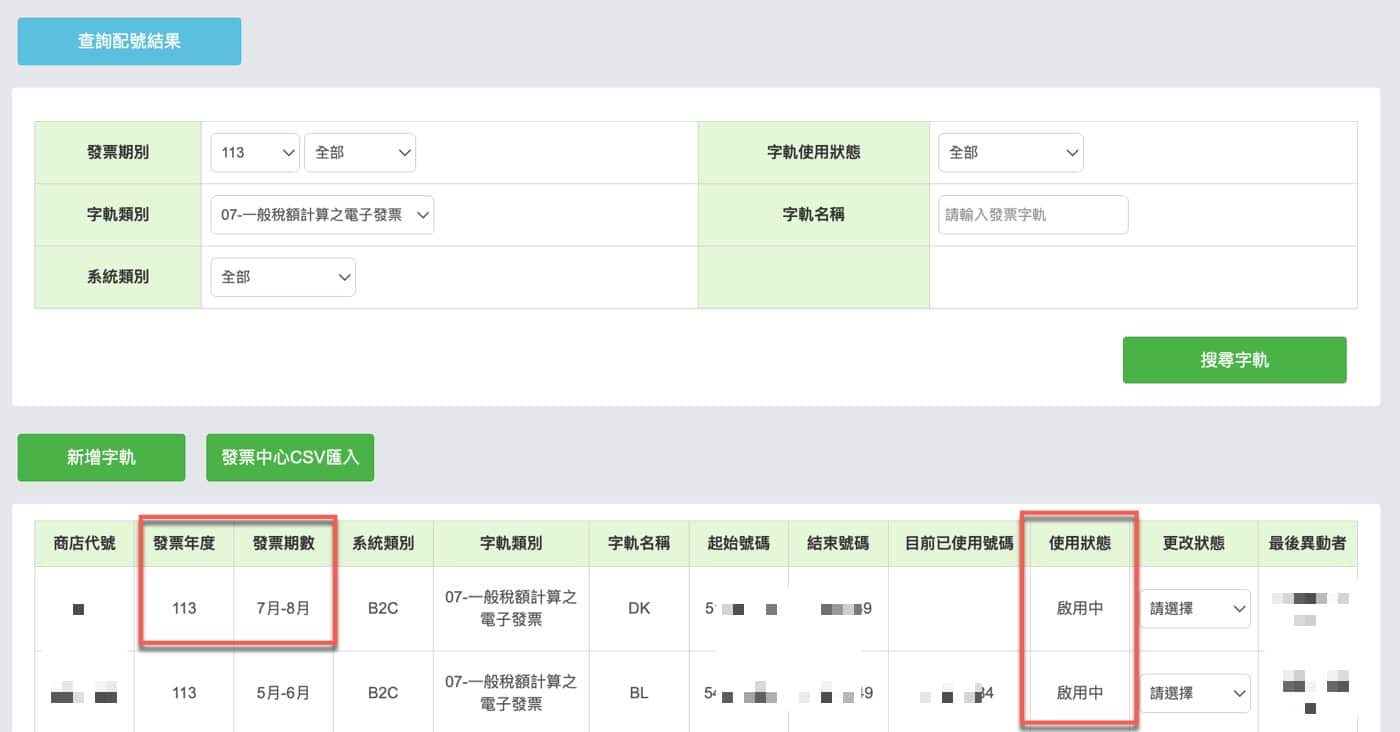Click the 發票中心CSV匯入 button
This screenshot has height=732, width=1400.
(290, 457)
